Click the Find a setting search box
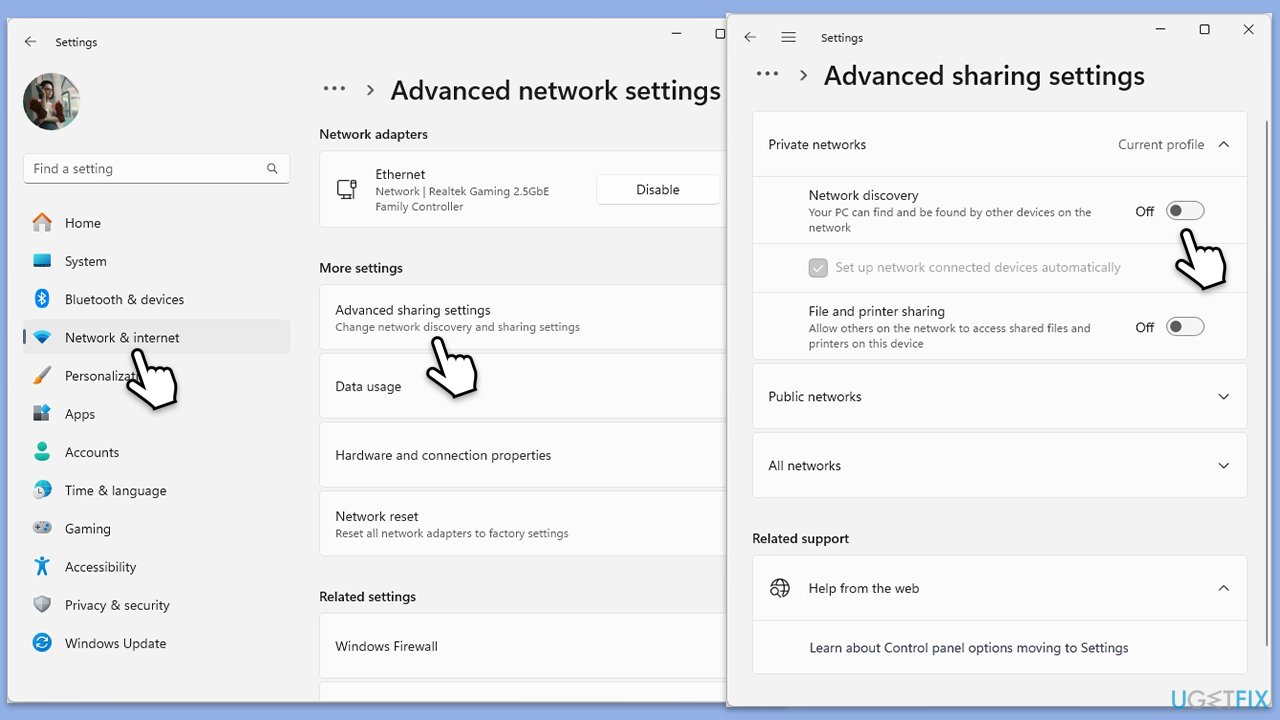 (156, 169)
